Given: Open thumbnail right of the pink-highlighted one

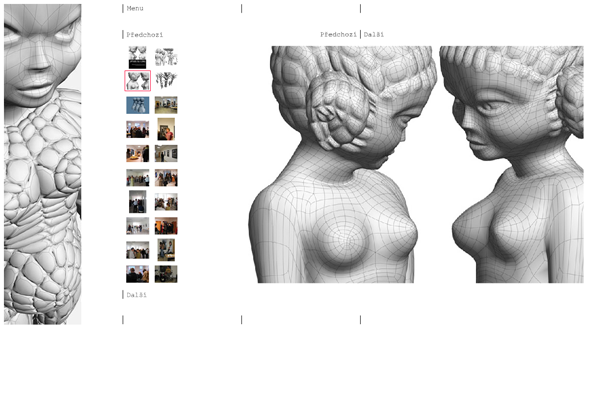Looking at the screenshot, I should (x=166, y=81).
